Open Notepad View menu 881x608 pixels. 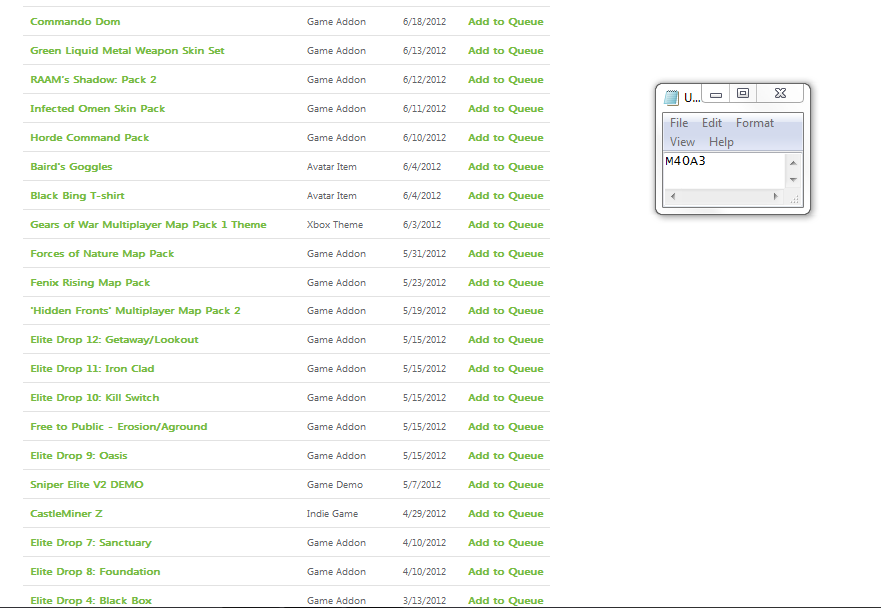pos(682,142)
